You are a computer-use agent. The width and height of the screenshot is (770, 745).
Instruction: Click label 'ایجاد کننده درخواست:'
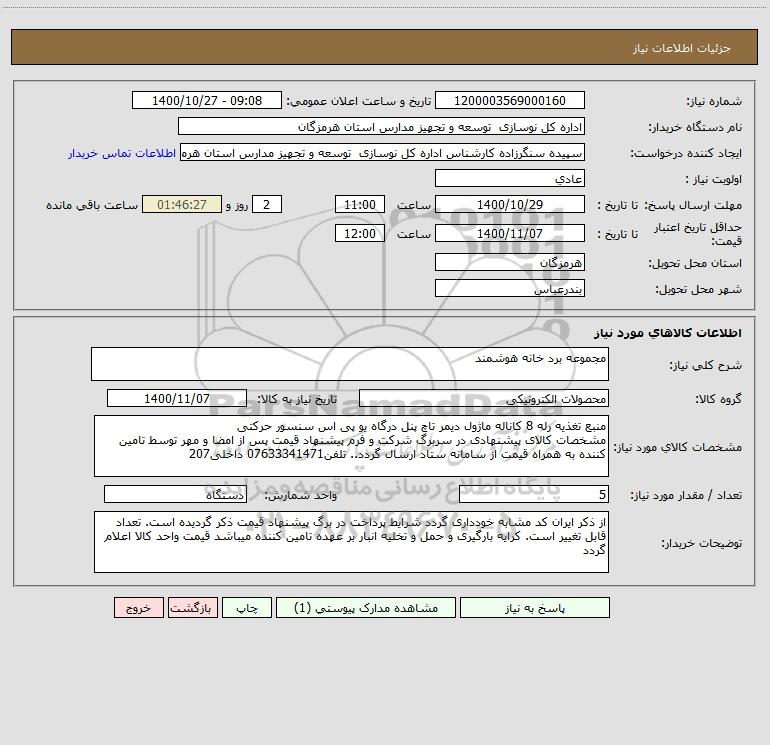tap(686, 154)
